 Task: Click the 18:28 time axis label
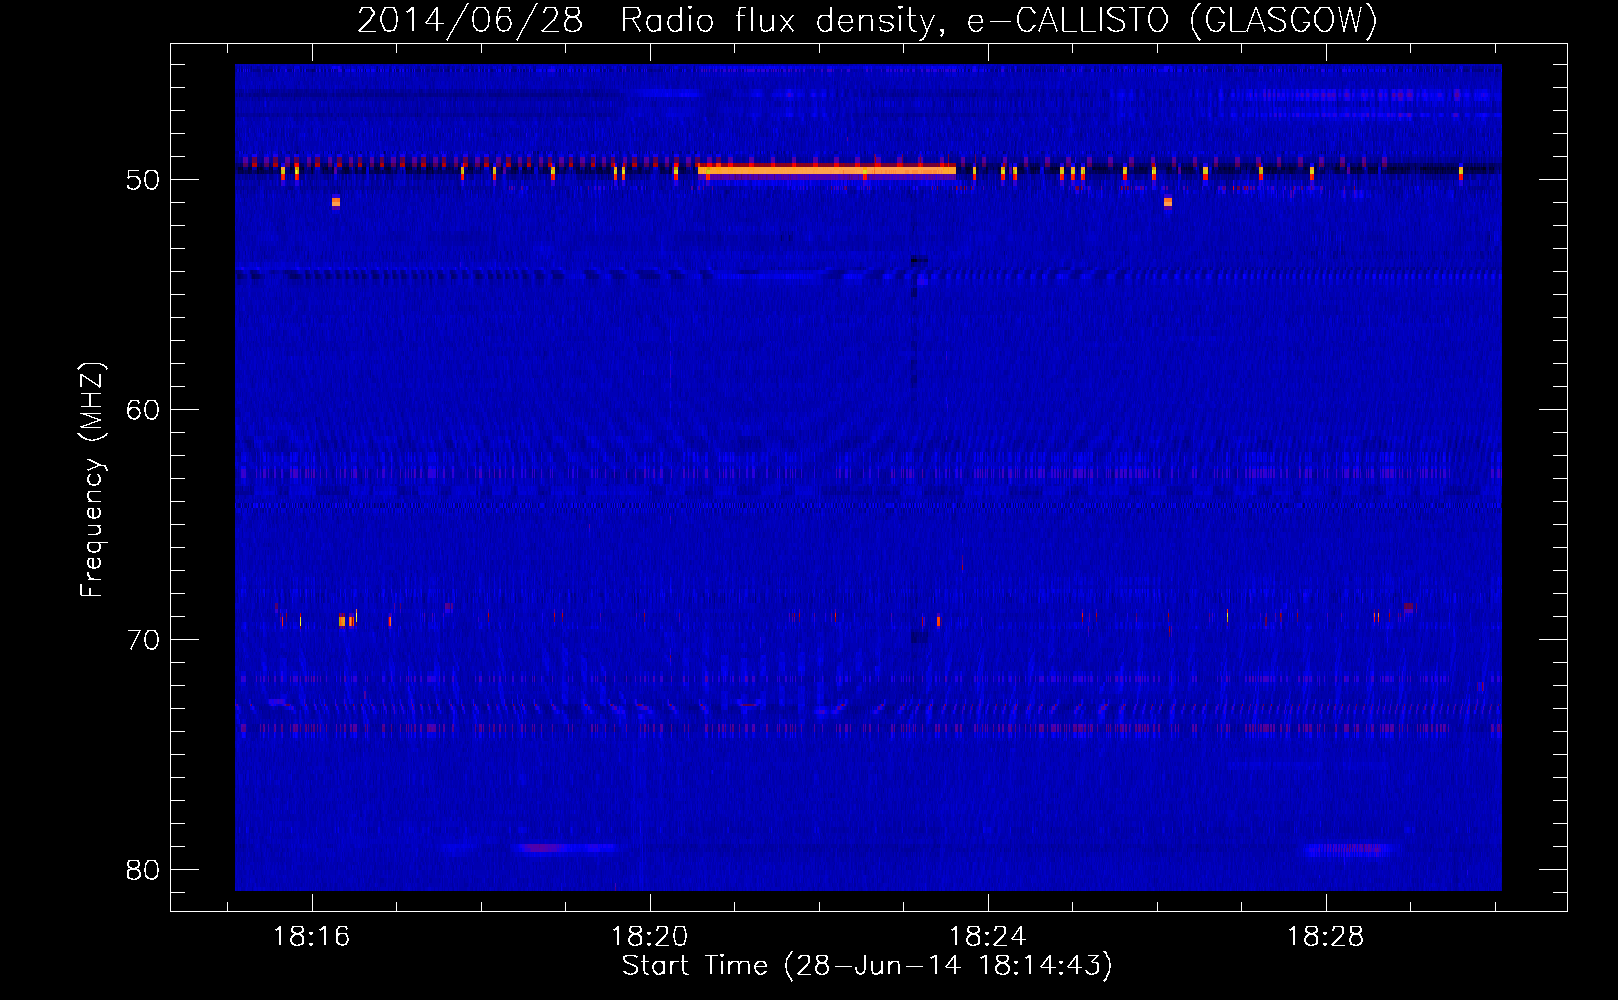tap(1326, 937)
